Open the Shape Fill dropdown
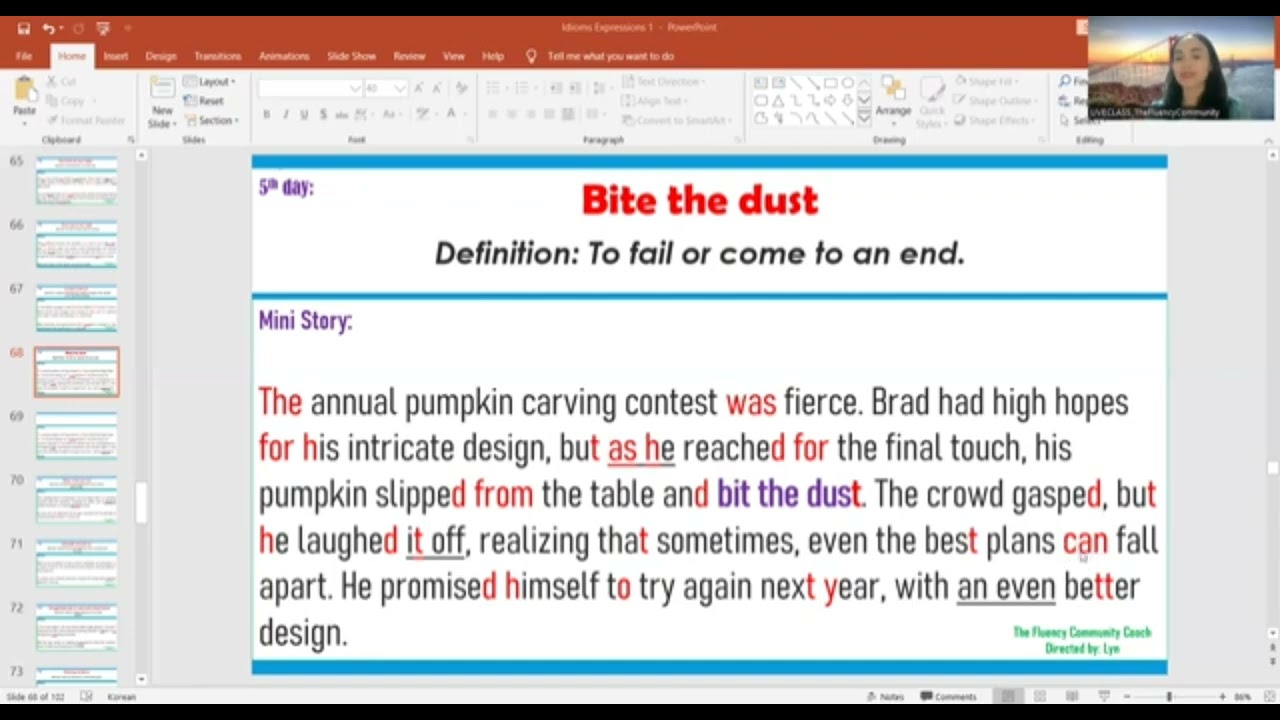The image size is (1280, 720). click(987, 82)
